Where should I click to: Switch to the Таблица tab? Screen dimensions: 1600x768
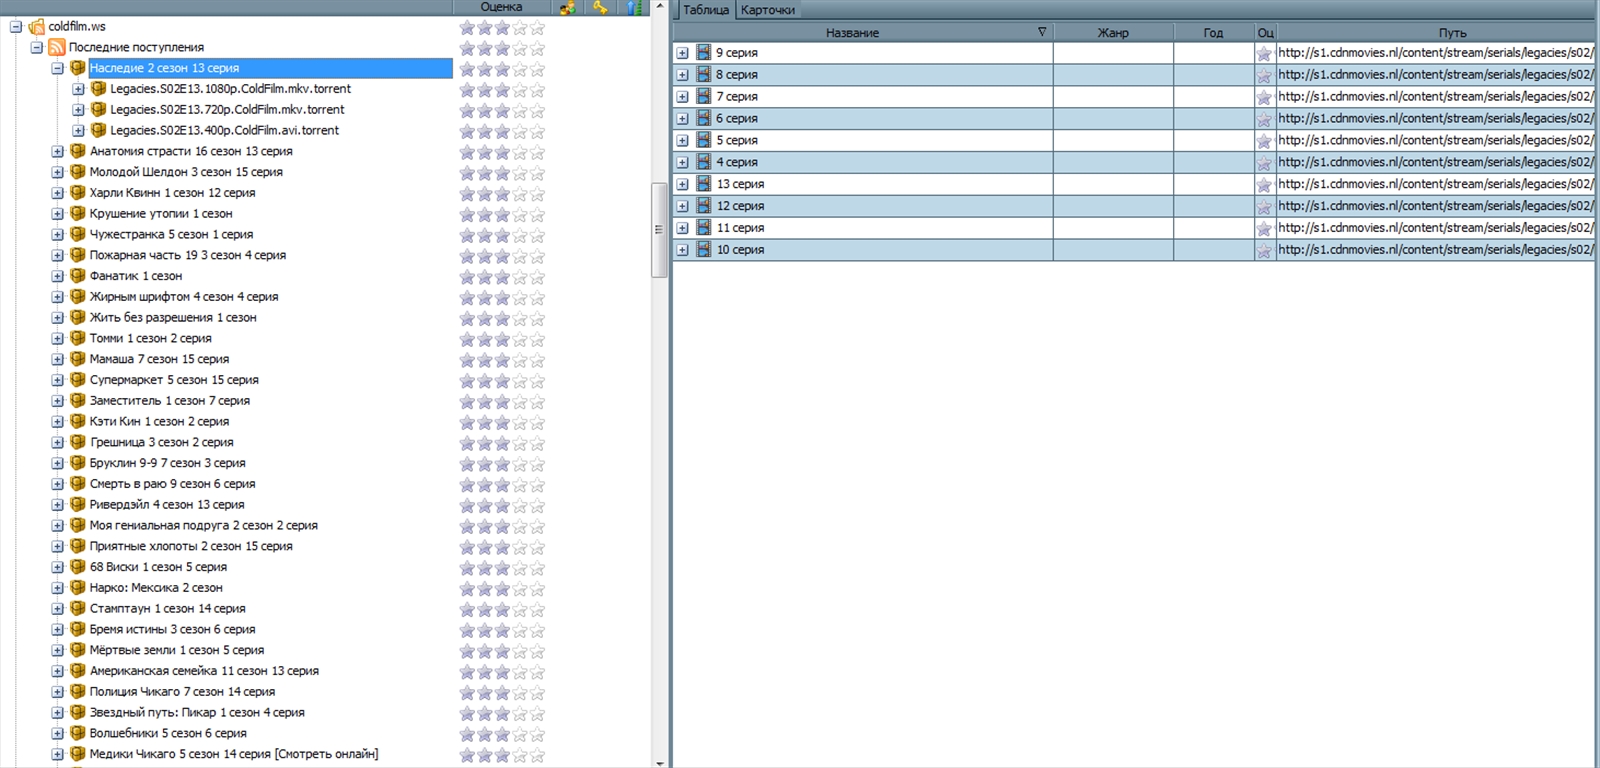tap(705, 10)
